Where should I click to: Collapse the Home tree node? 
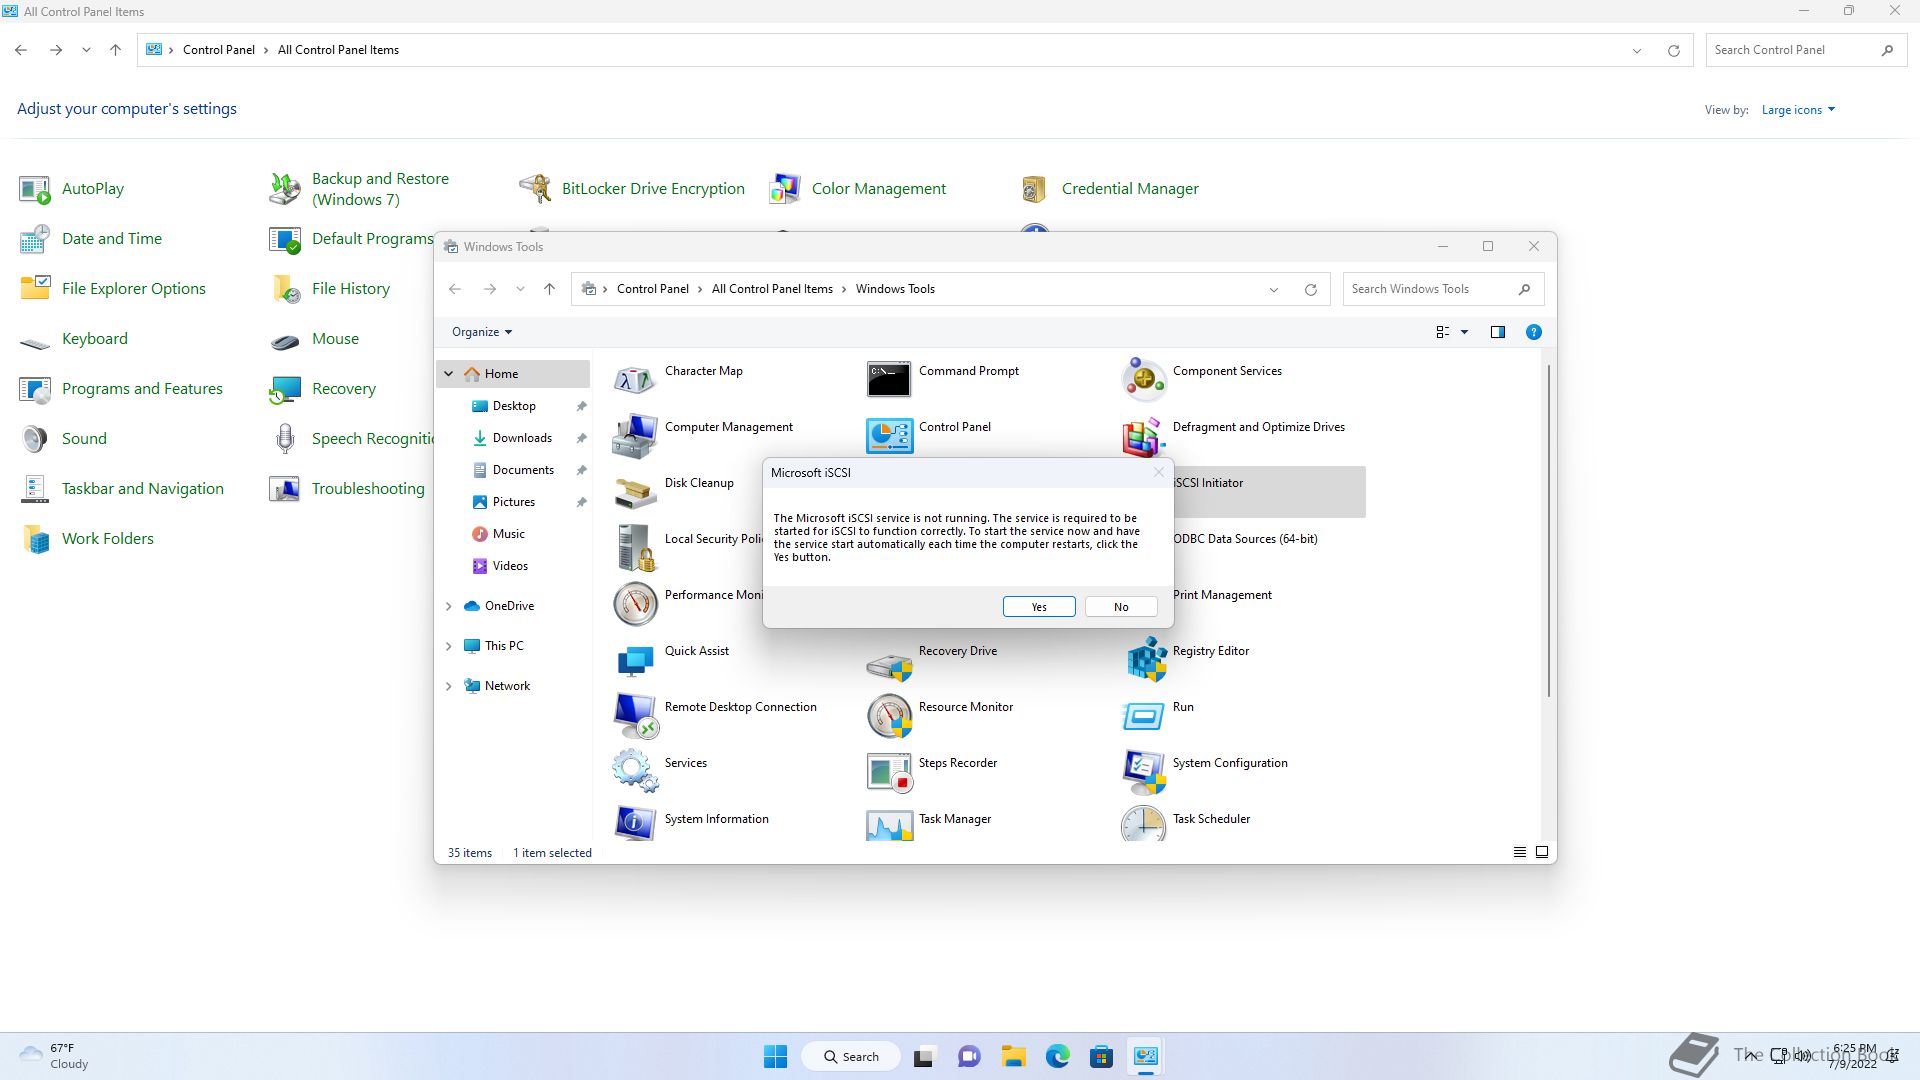click(449, 374)
